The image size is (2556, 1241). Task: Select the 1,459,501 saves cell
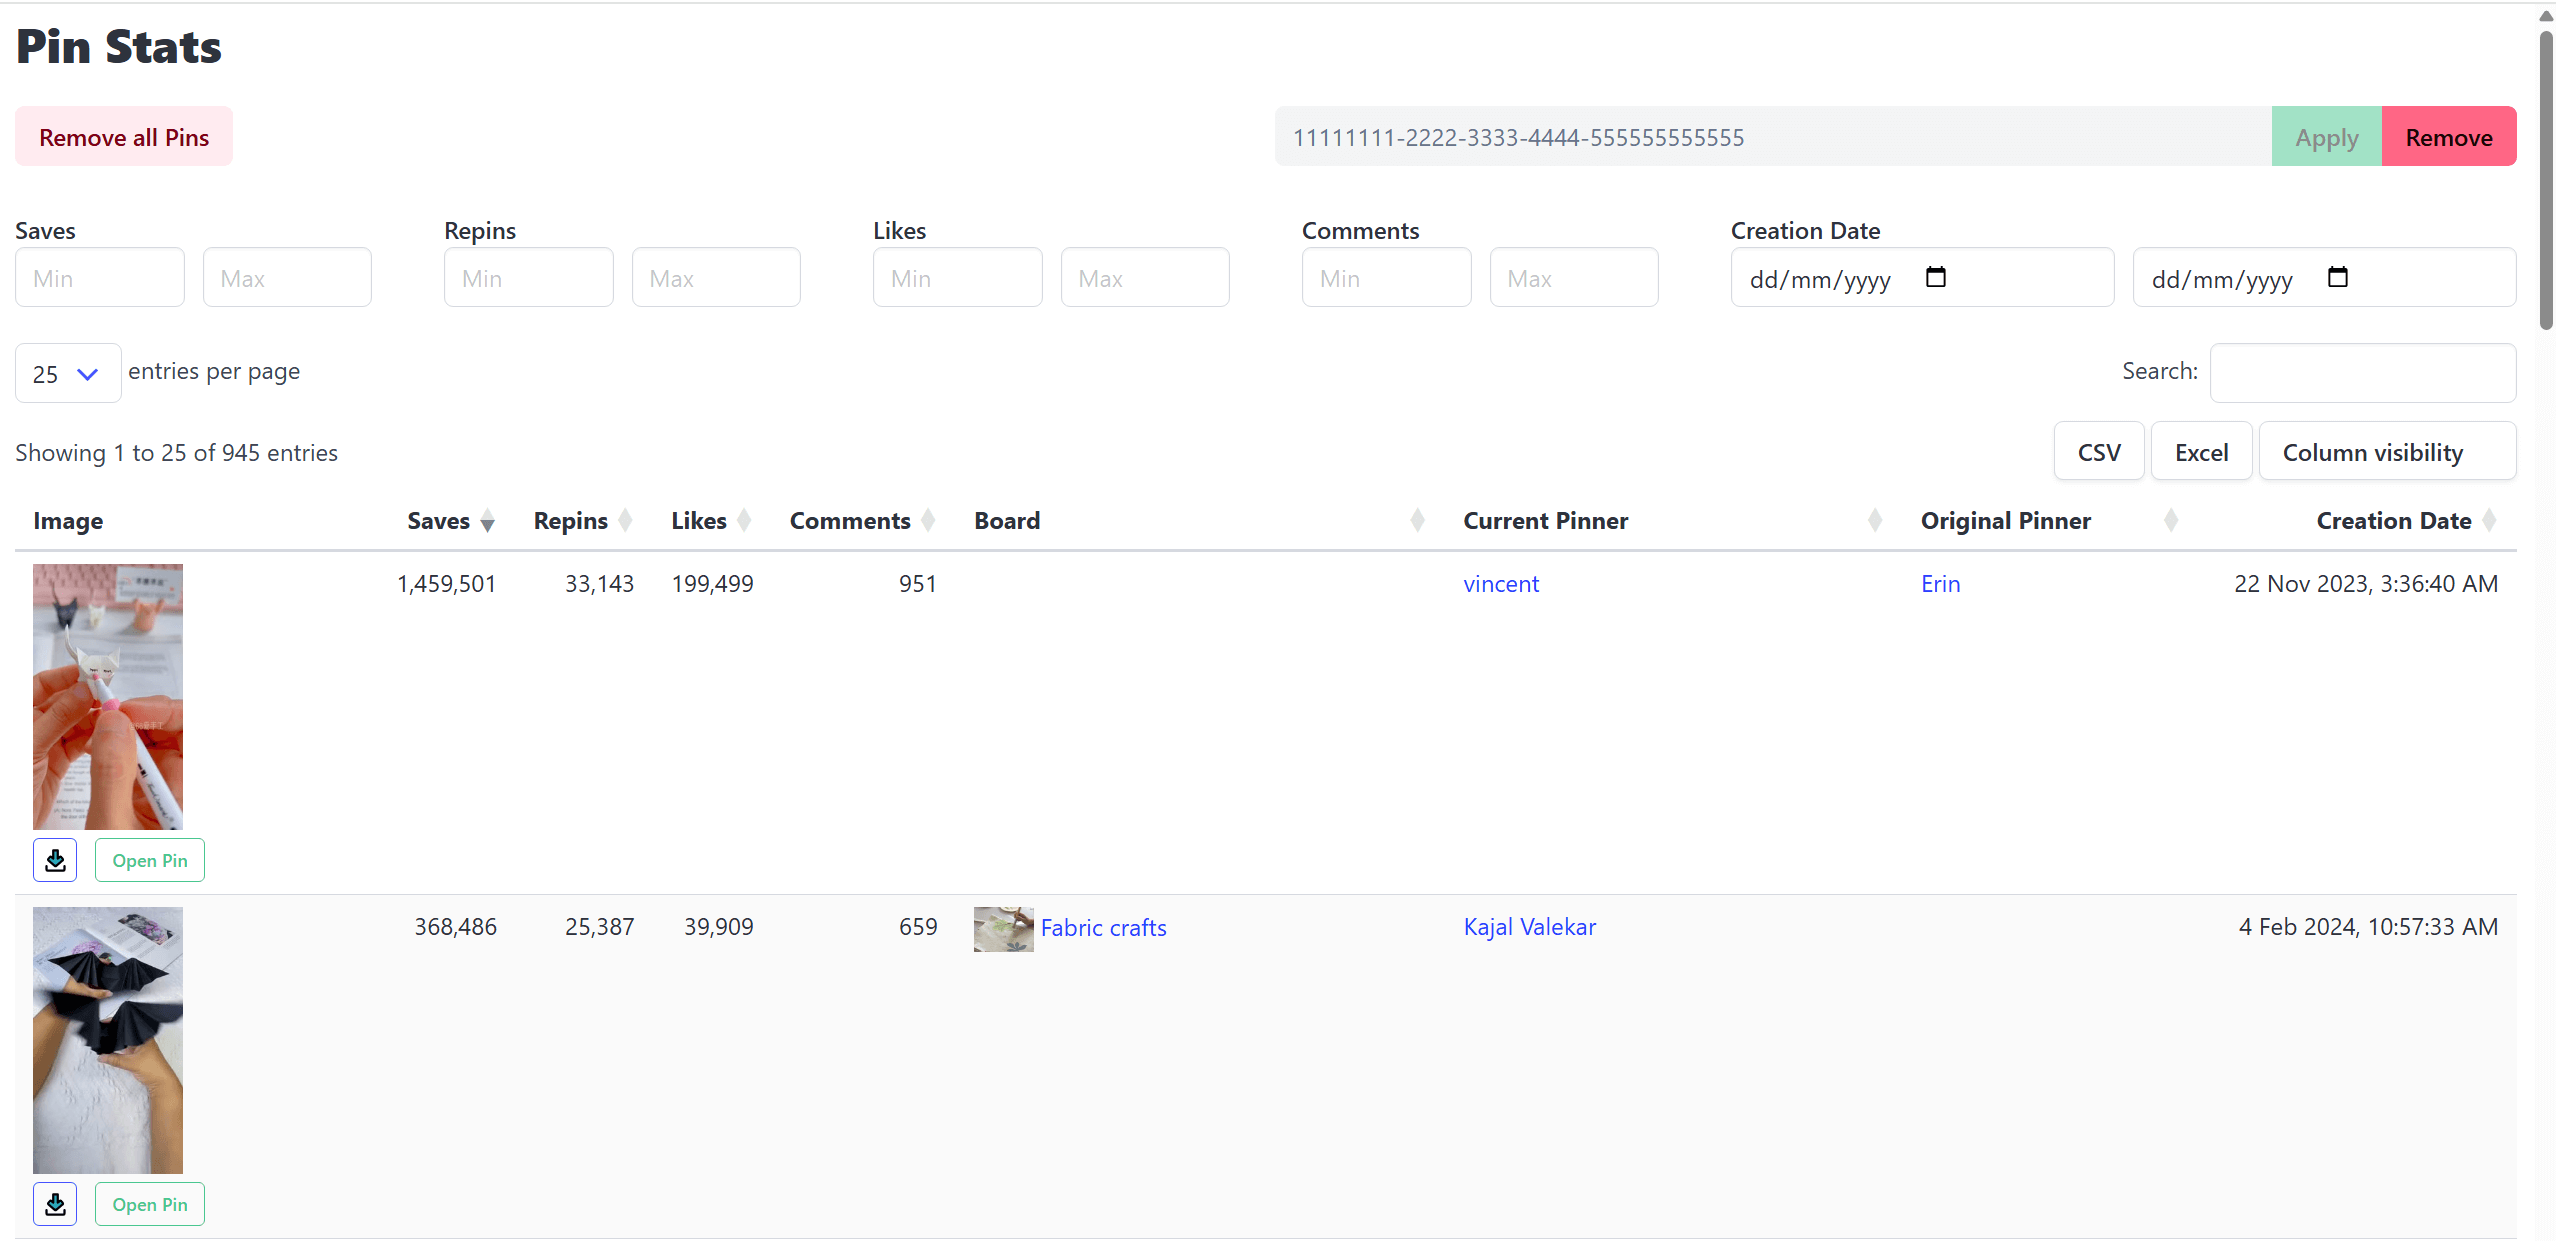pos(447,584)
